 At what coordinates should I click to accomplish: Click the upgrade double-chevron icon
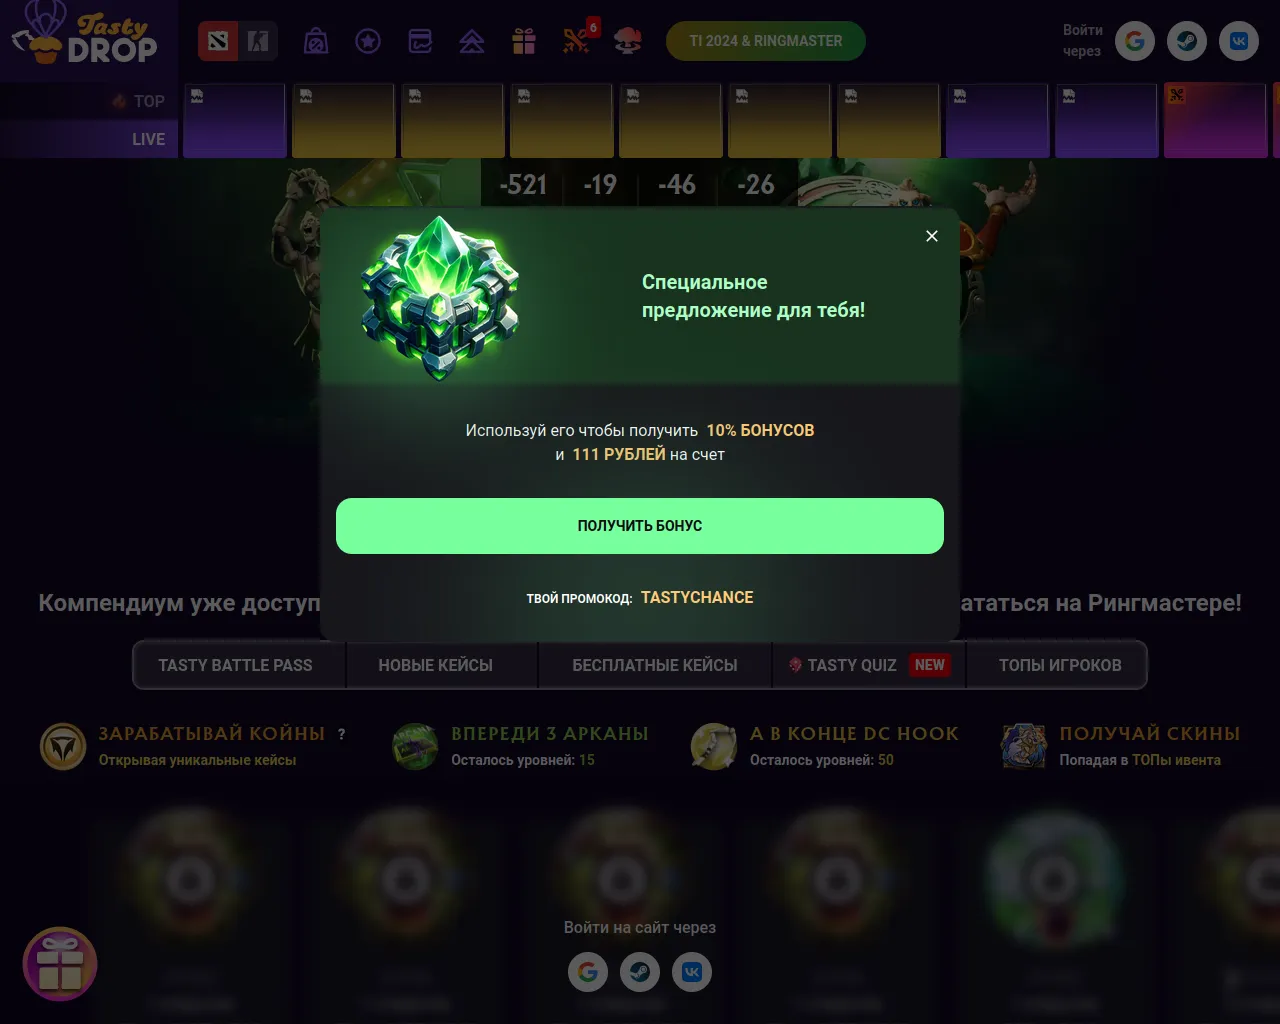472,41
